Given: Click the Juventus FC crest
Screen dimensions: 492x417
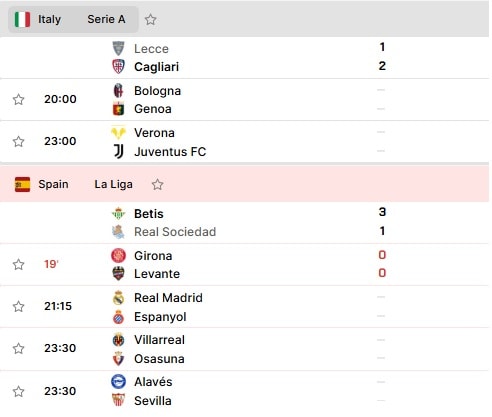Looking at the screenshot, I should (x=118, y=151).
